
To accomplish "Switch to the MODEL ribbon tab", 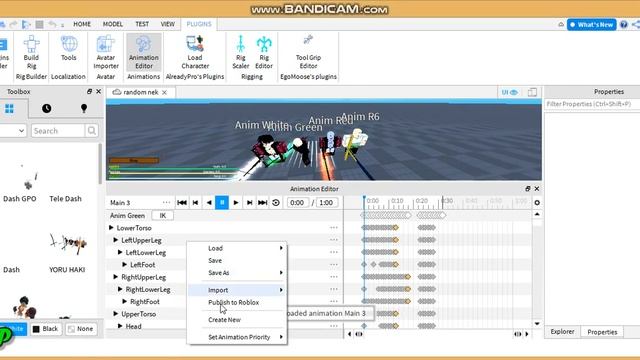I will tap(113, 24).
